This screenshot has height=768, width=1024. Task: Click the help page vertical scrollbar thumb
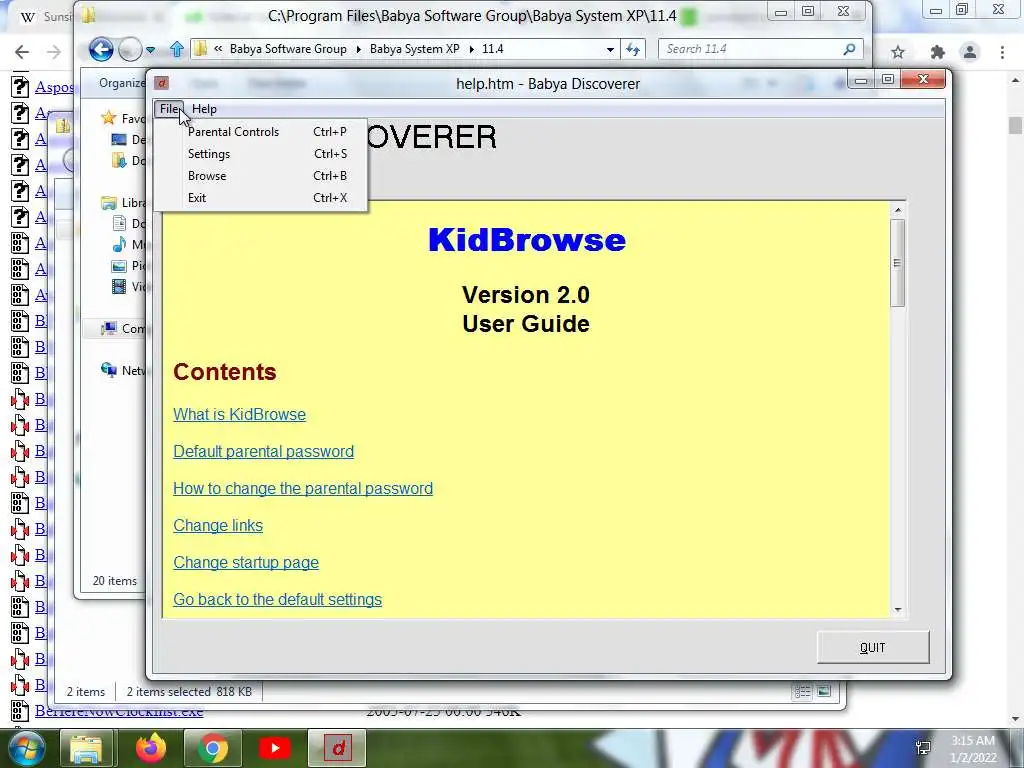(898, 263)
